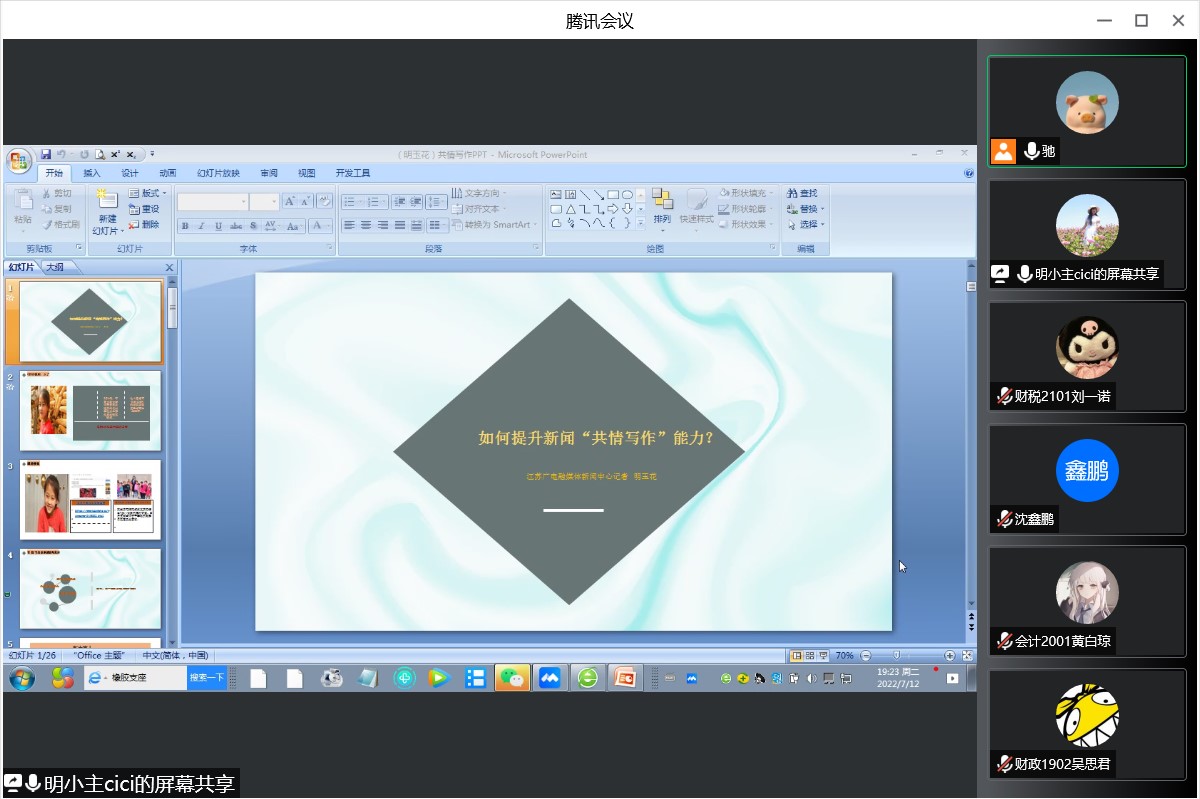Click the PowerPoint Help question mark icon
The image size is (1200, 799).
click(x=968, y=173)
